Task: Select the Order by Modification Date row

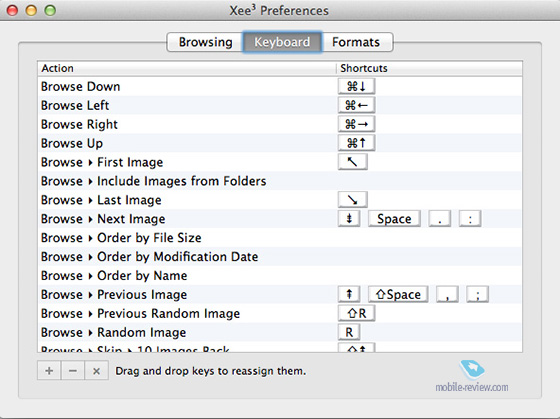Action: point(280,256)
